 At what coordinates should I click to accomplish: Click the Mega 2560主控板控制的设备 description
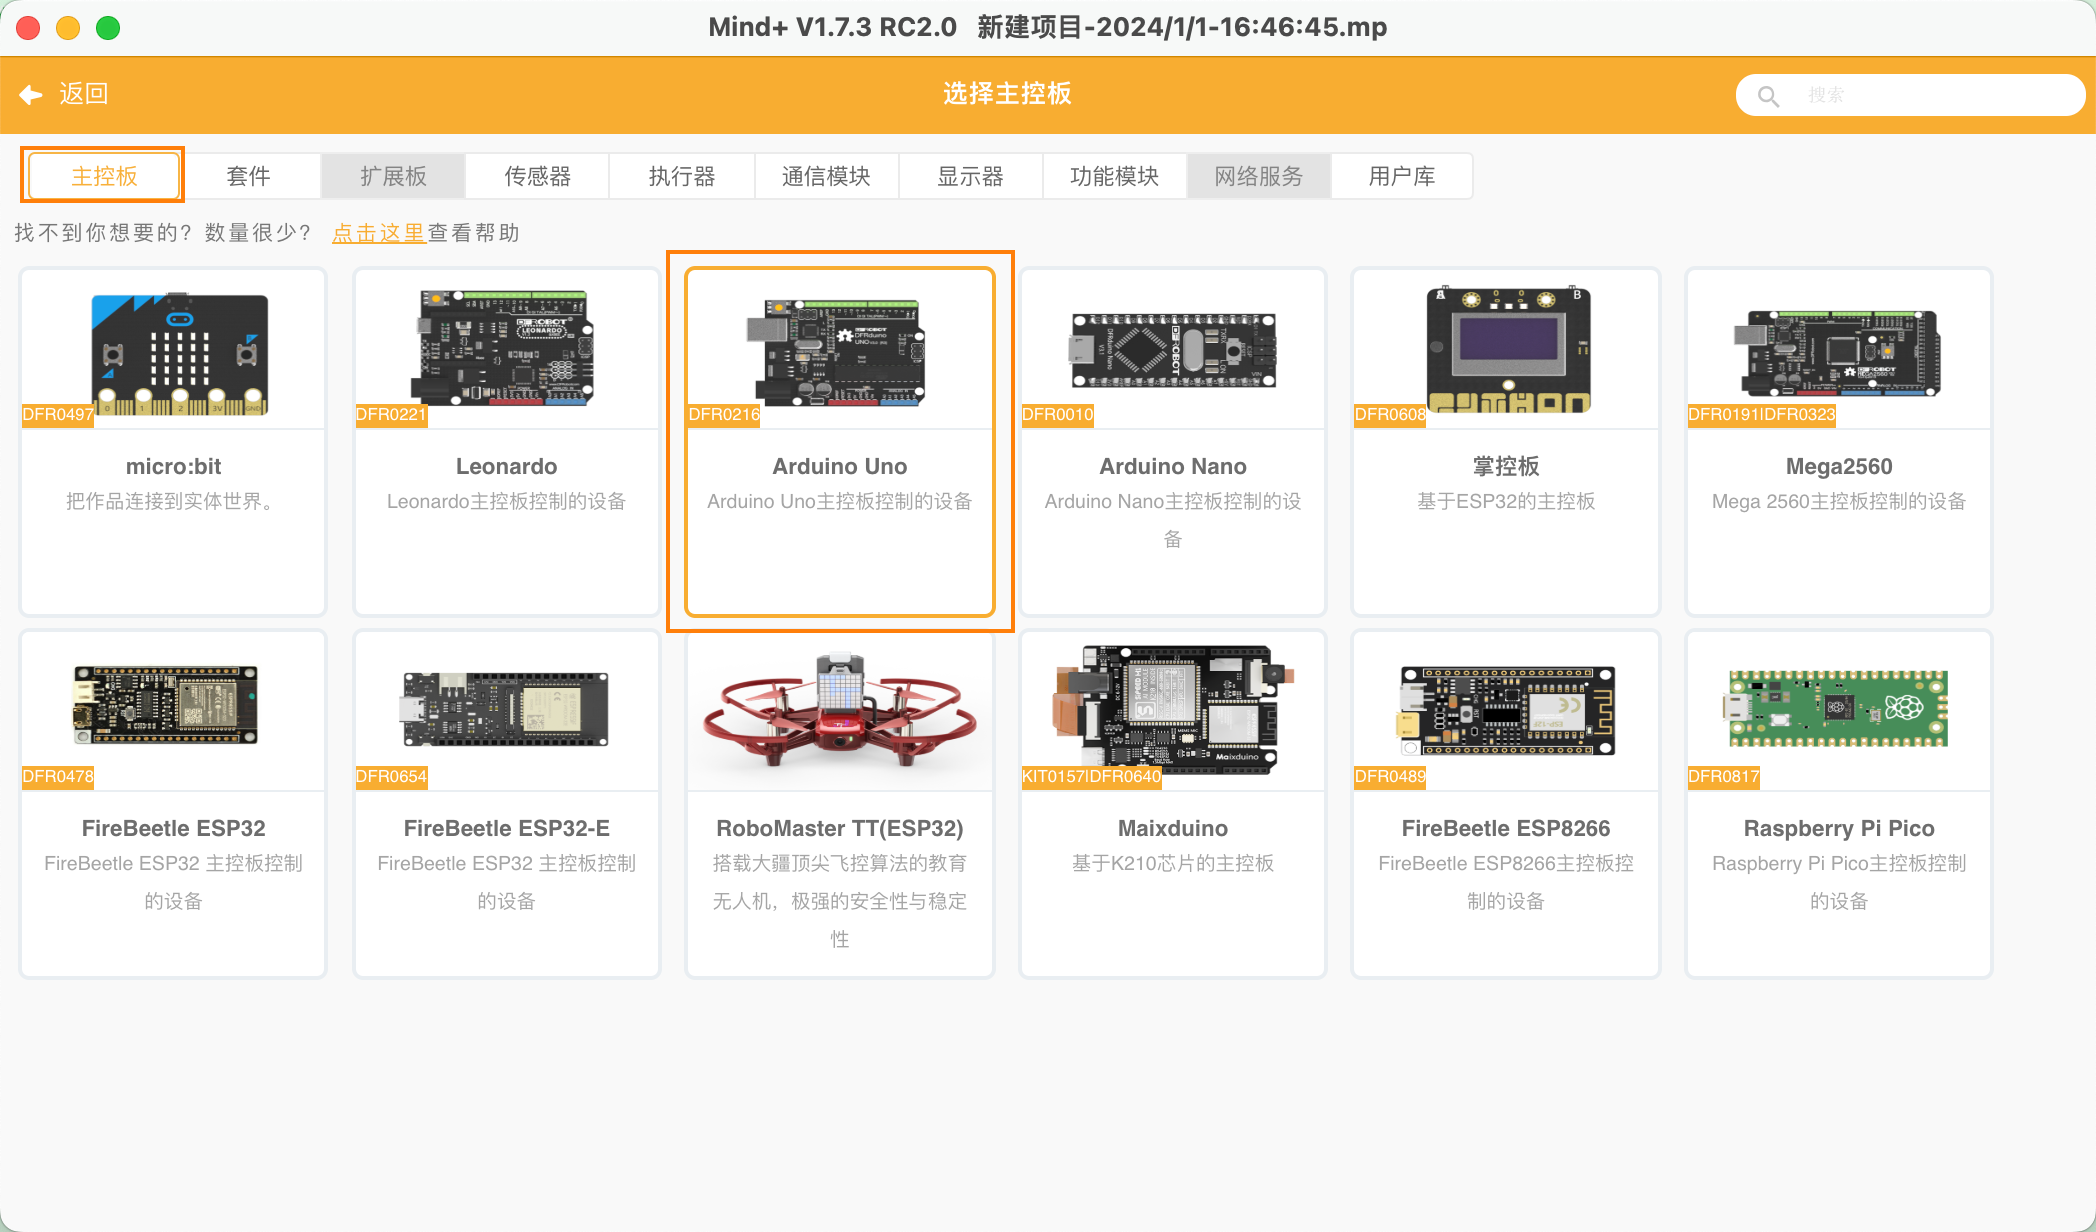tap(1839, 501)
